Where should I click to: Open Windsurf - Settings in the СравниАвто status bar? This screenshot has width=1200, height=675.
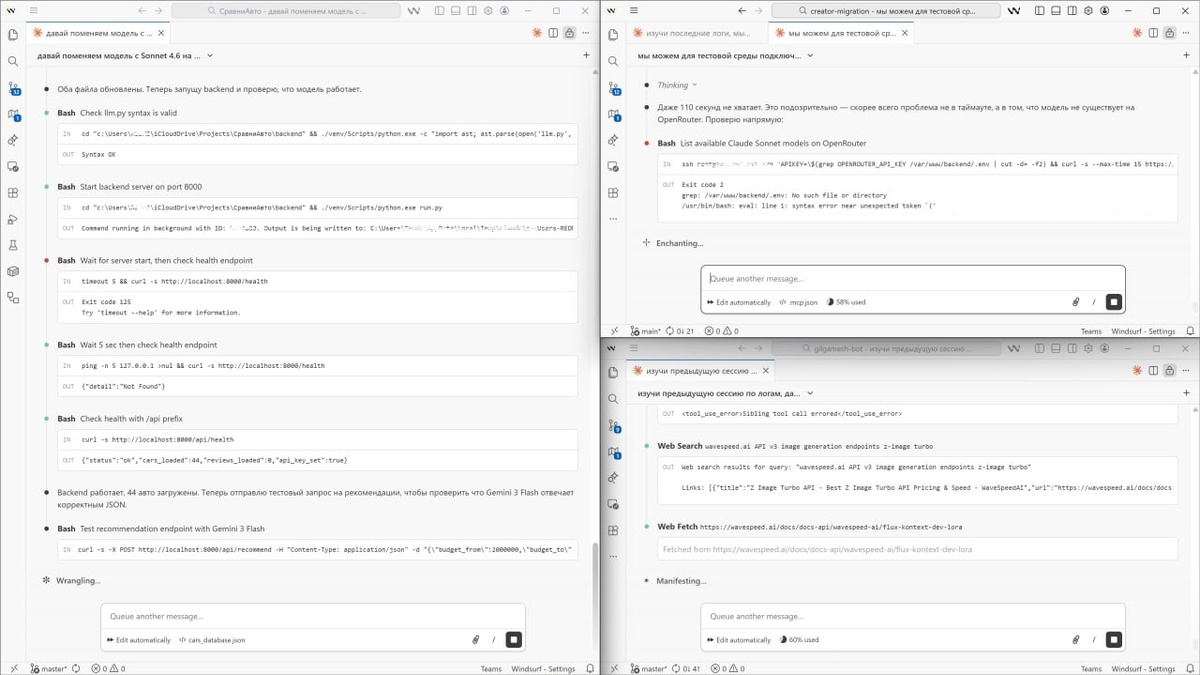coord(543,669)
